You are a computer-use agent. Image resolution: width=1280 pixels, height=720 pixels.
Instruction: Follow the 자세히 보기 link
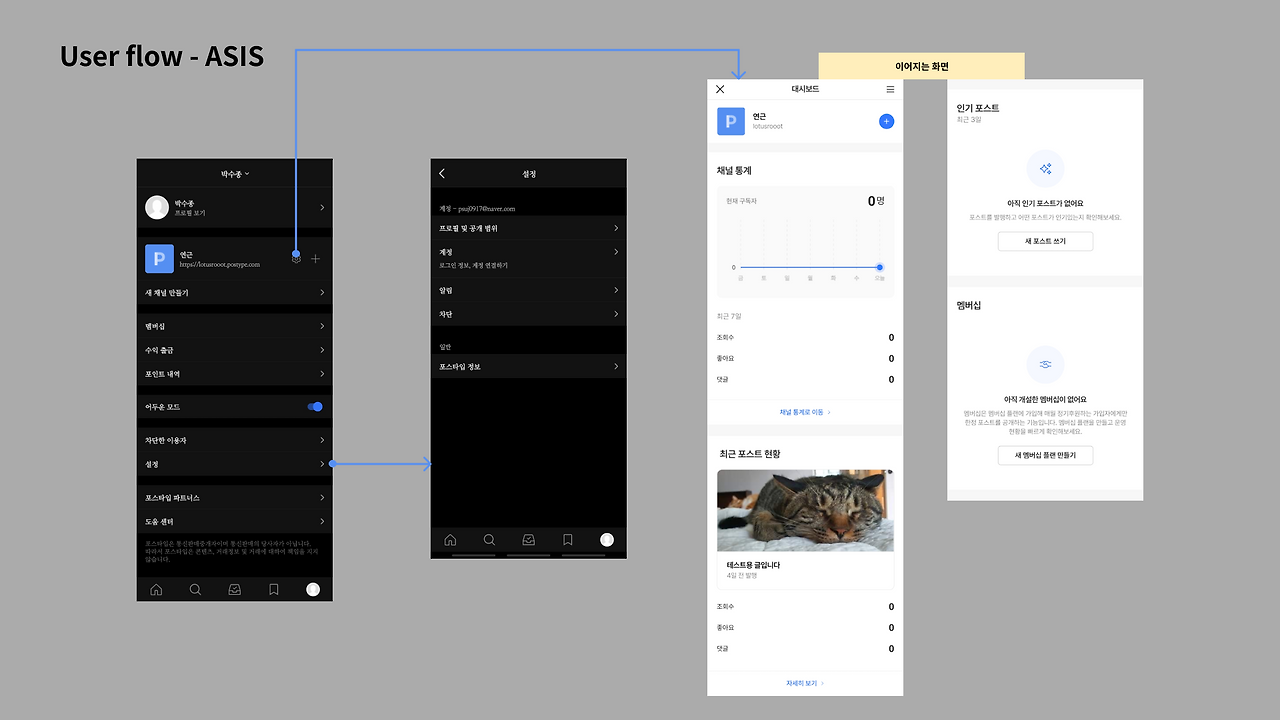(x=805, y=683)
